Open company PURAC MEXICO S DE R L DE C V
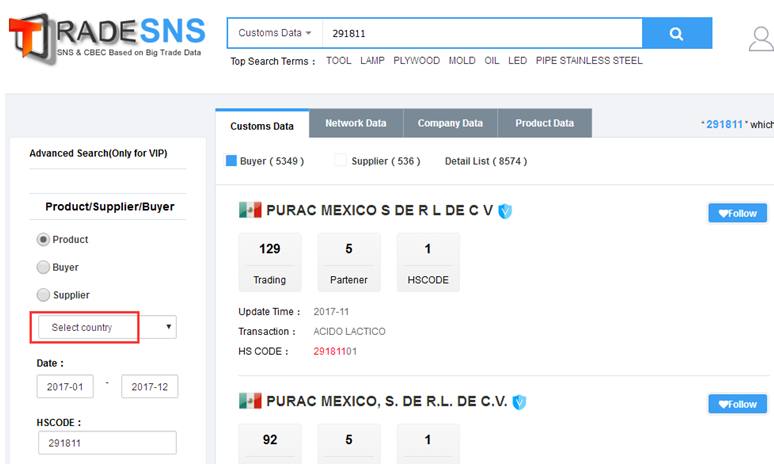 380,211
